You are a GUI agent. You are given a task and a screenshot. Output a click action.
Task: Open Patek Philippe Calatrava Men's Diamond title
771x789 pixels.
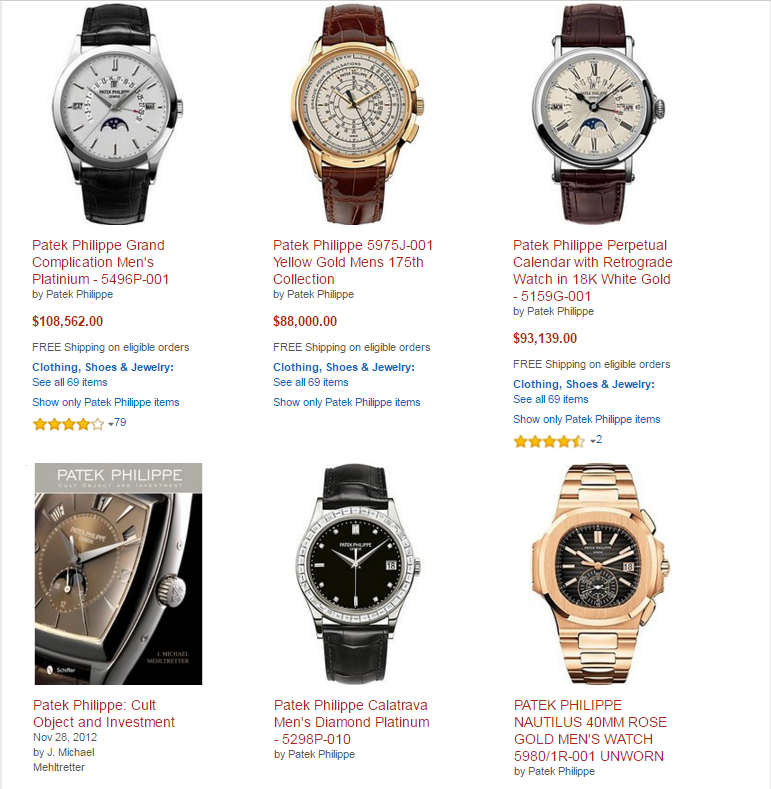tap(352, 722)
